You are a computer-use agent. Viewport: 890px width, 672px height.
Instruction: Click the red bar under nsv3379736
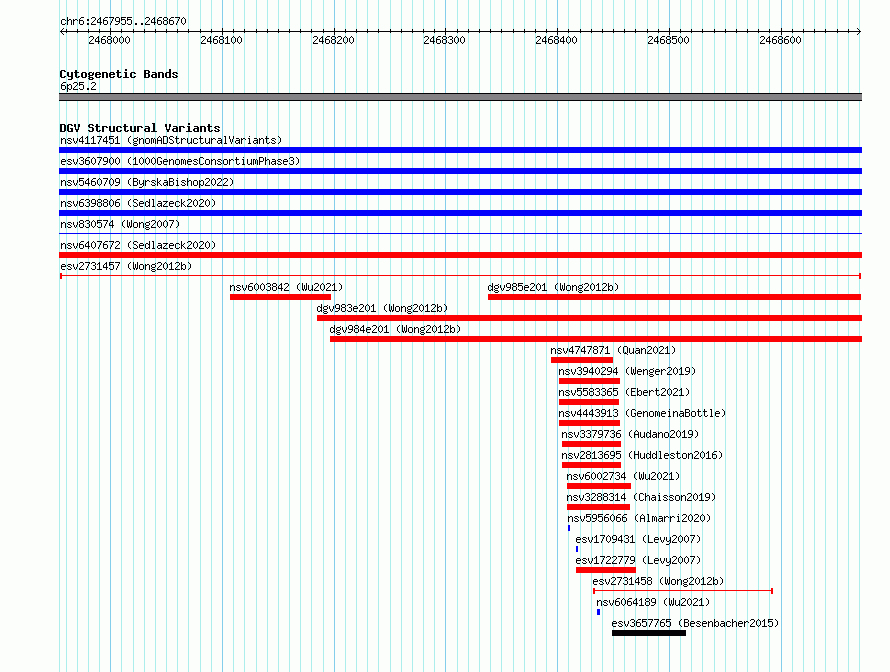point(591,444)
